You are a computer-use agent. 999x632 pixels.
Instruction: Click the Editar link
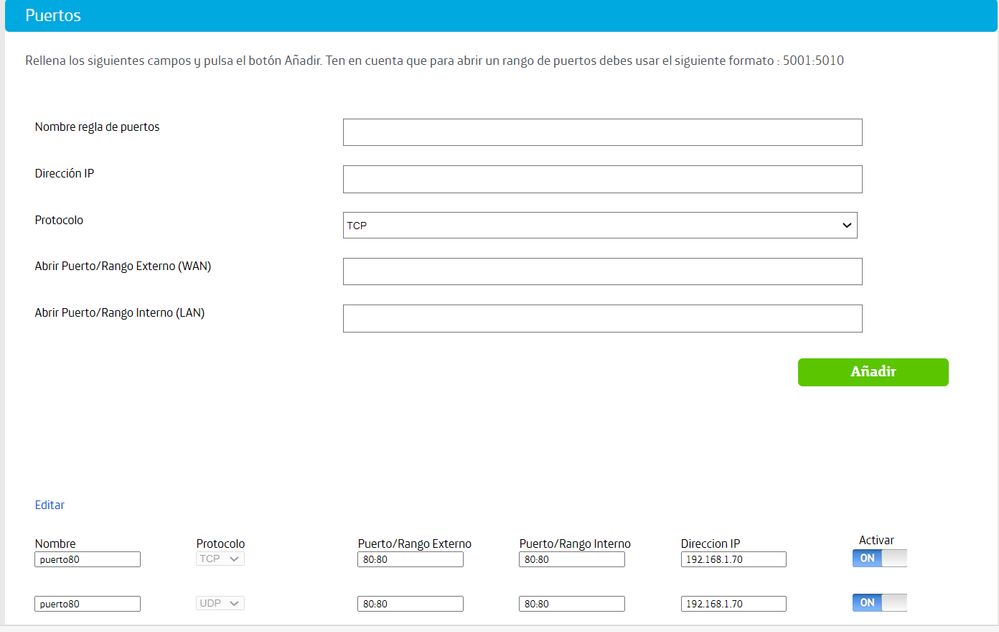point(50,505)
